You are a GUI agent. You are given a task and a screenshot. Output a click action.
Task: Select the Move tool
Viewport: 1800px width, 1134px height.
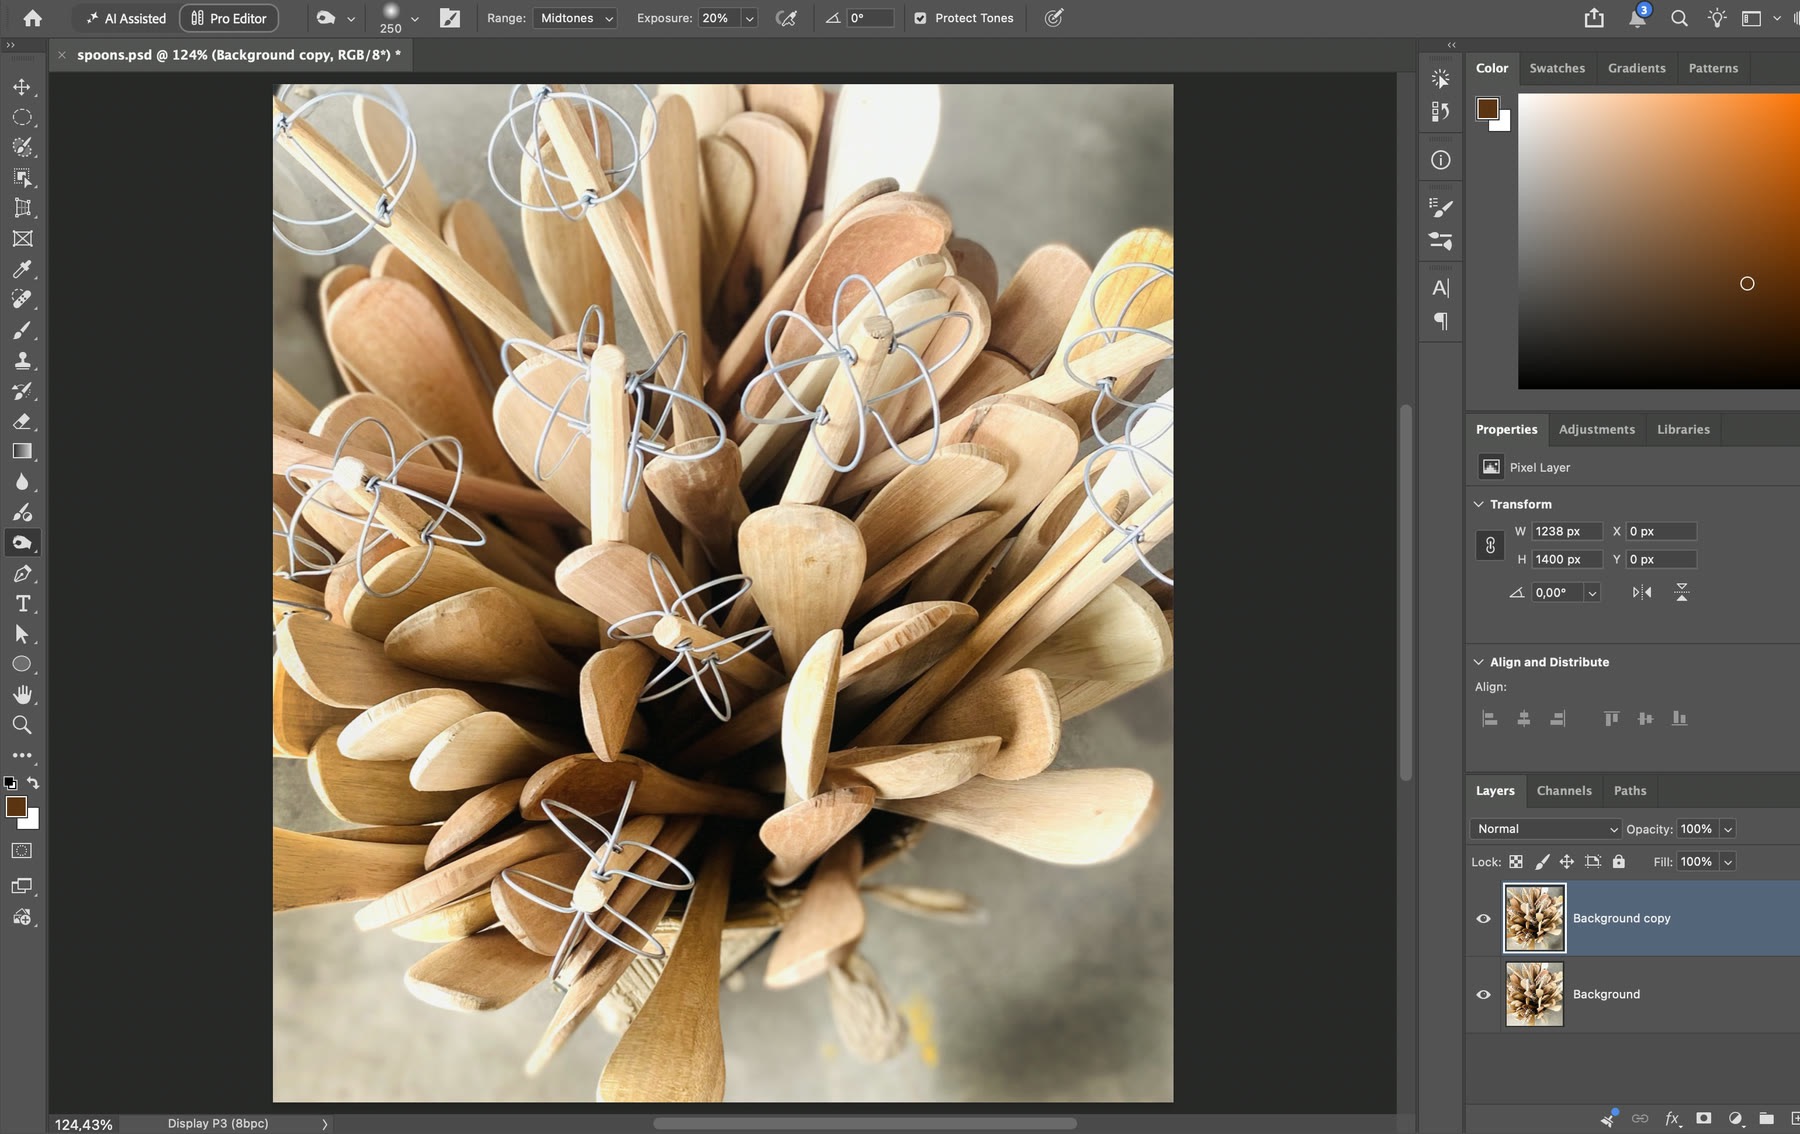[x=22, y=87]
